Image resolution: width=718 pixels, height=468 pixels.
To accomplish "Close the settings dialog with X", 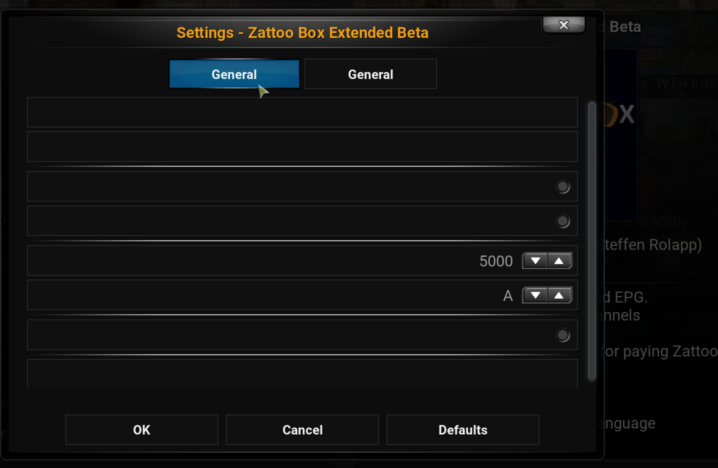I will (x=564, y=25).
